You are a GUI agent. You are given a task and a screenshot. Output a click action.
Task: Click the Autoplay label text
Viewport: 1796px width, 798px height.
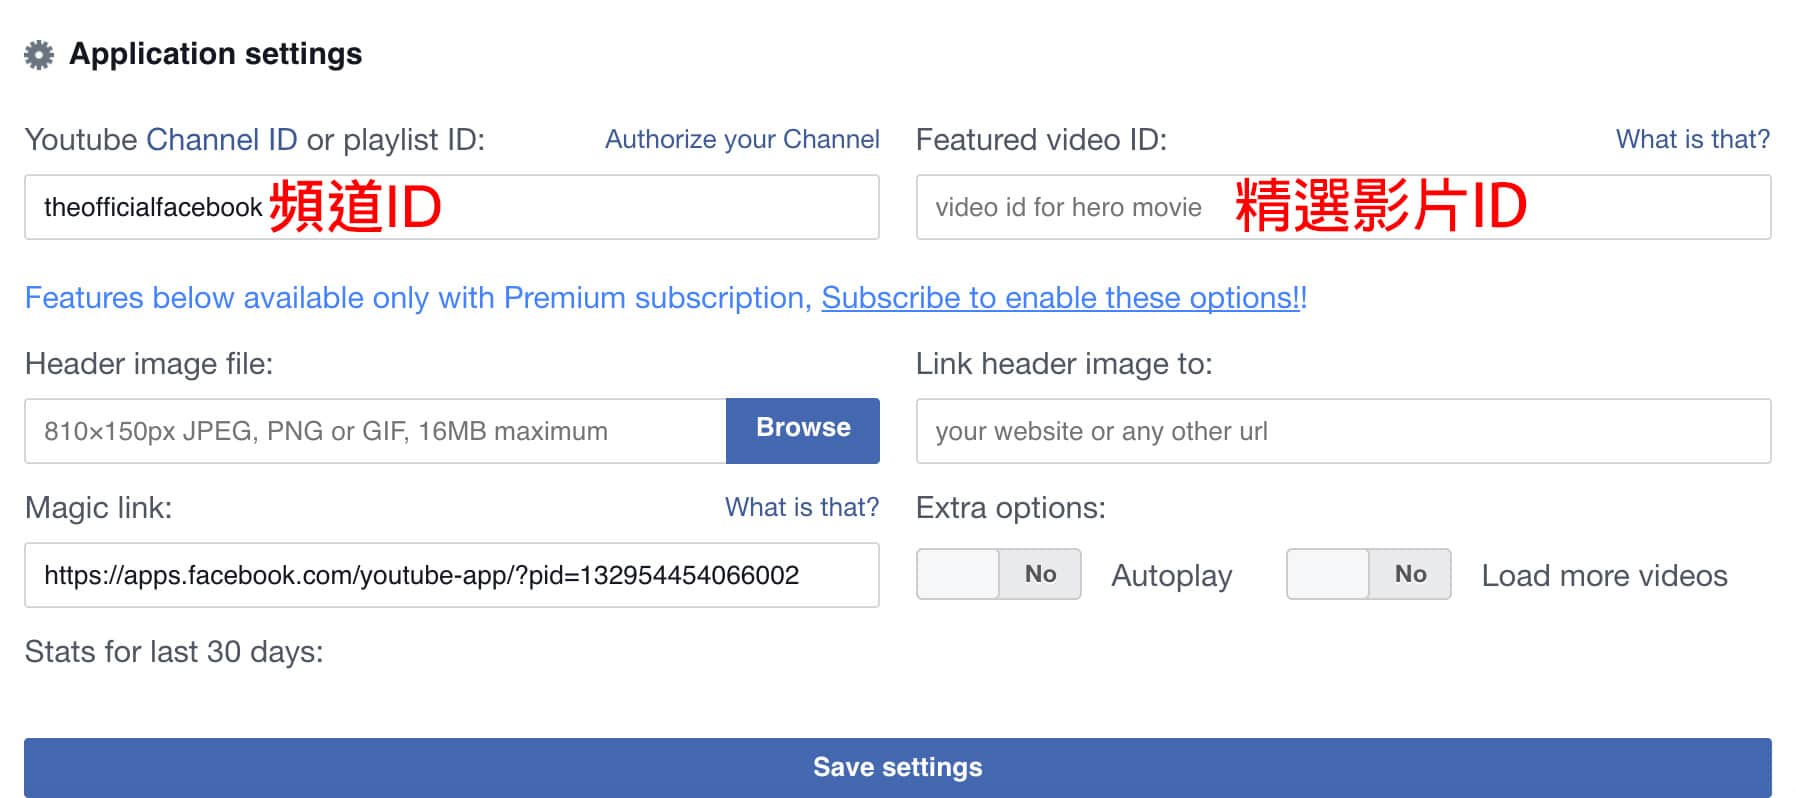[x=1172, y=576]
